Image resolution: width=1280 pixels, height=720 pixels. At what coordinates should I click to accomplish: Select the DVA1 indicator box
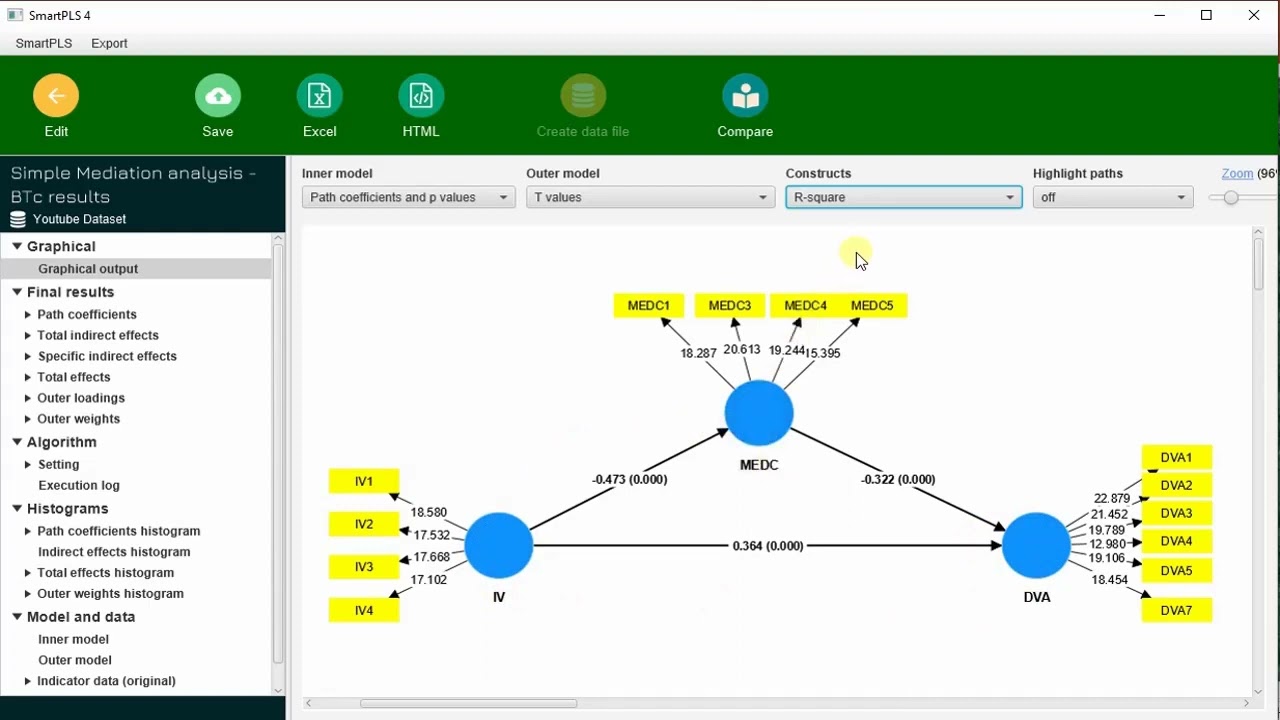pyautogui.click(x=1177, y=457)
